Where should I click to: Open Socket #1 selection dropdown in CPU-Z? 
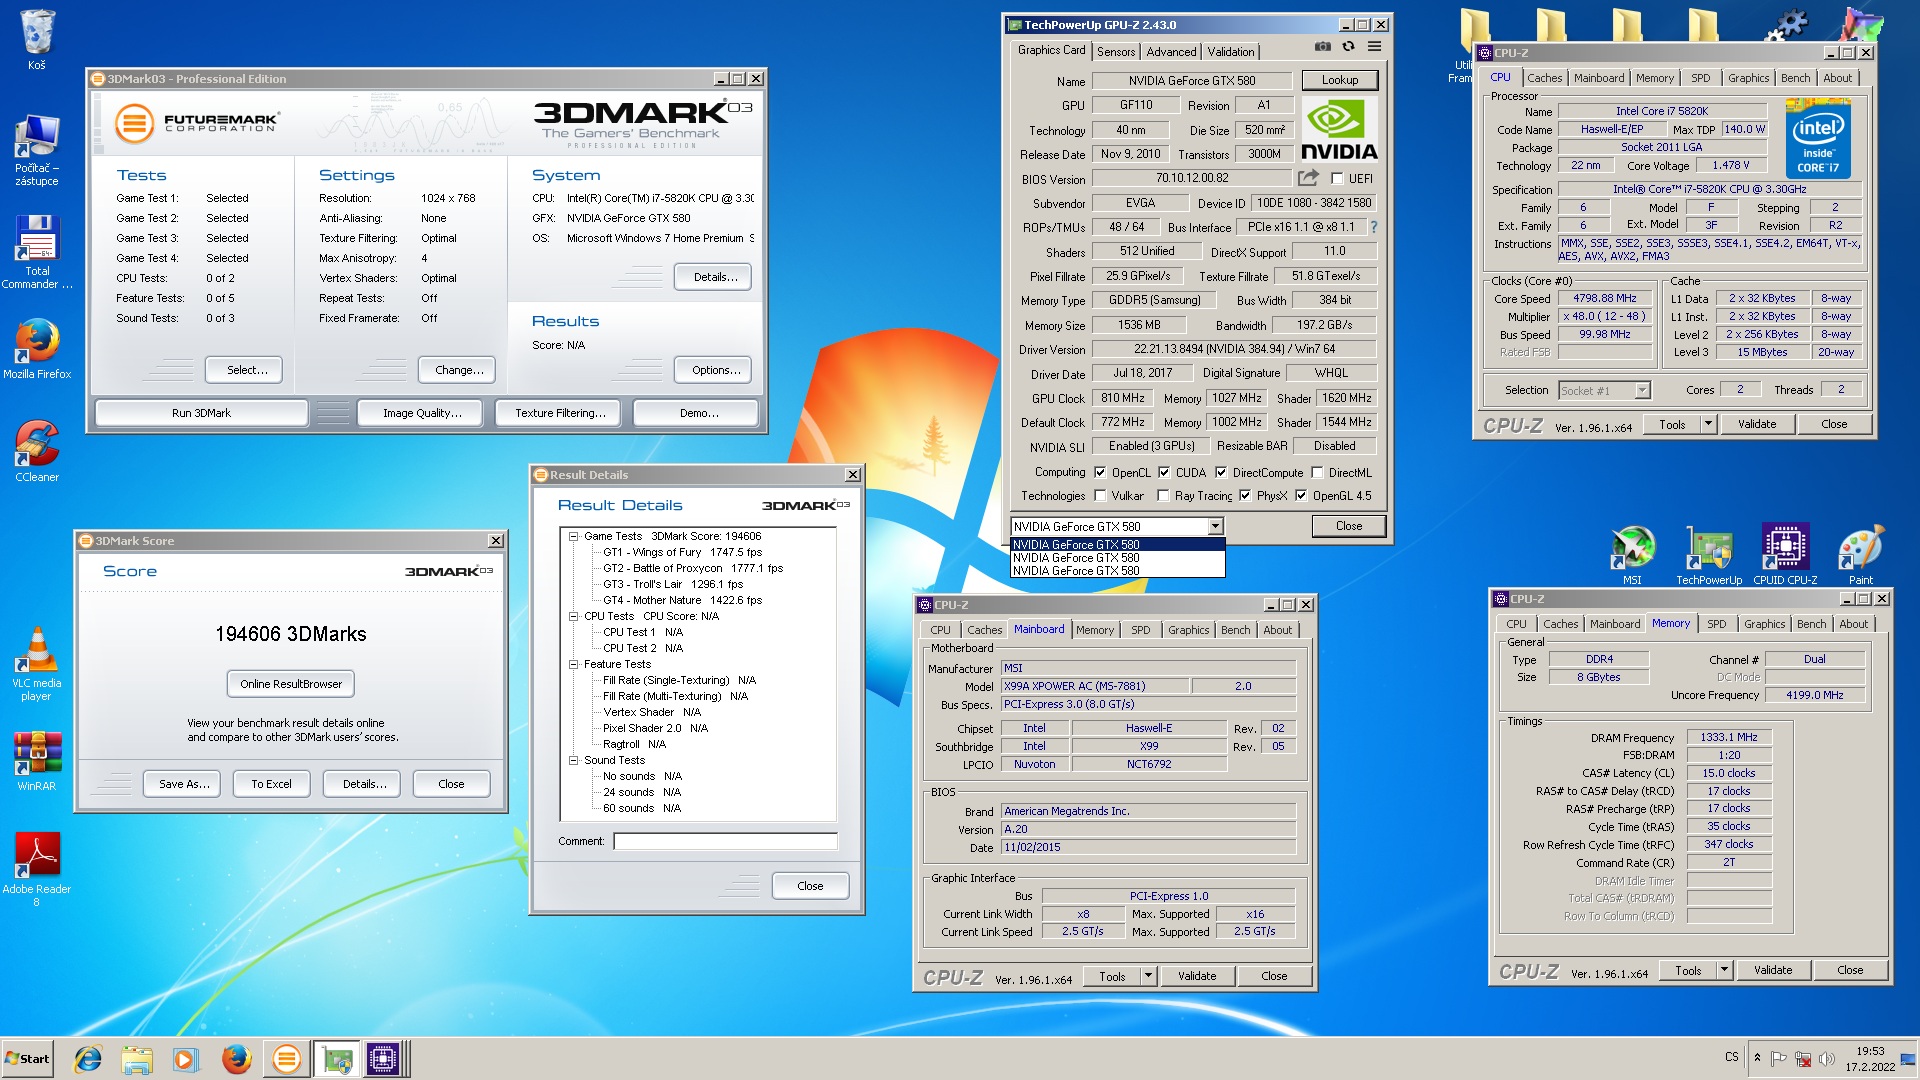pos(1641,390)
